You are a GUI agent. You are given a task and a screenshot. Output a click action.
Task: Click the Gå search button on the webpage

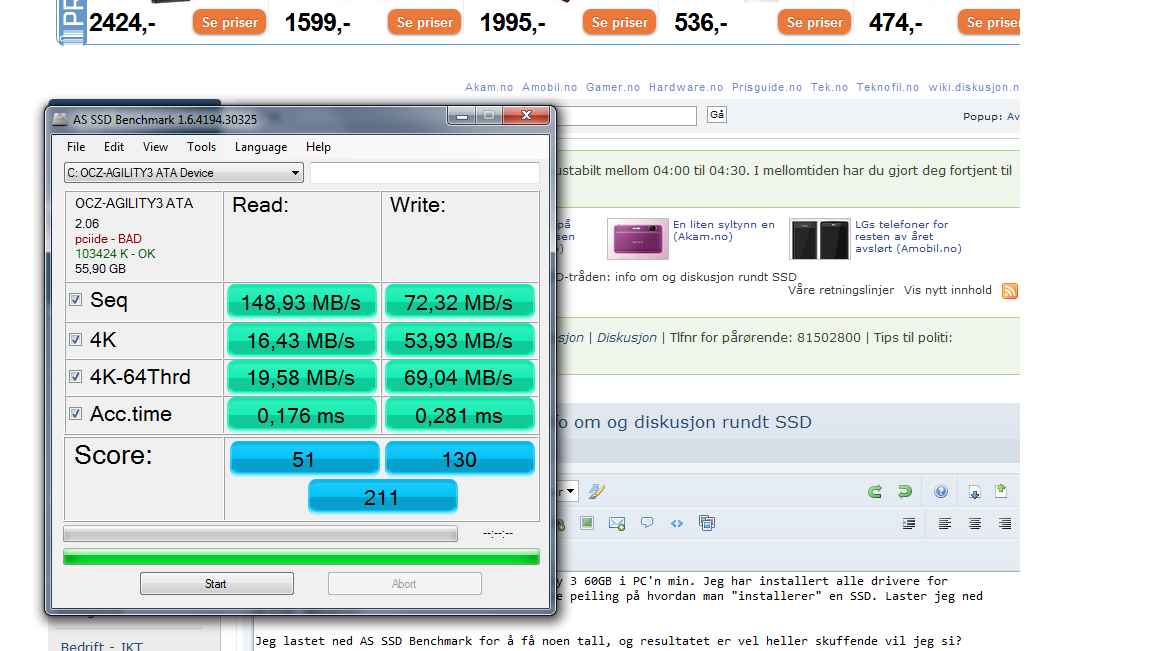pos(717,115)
